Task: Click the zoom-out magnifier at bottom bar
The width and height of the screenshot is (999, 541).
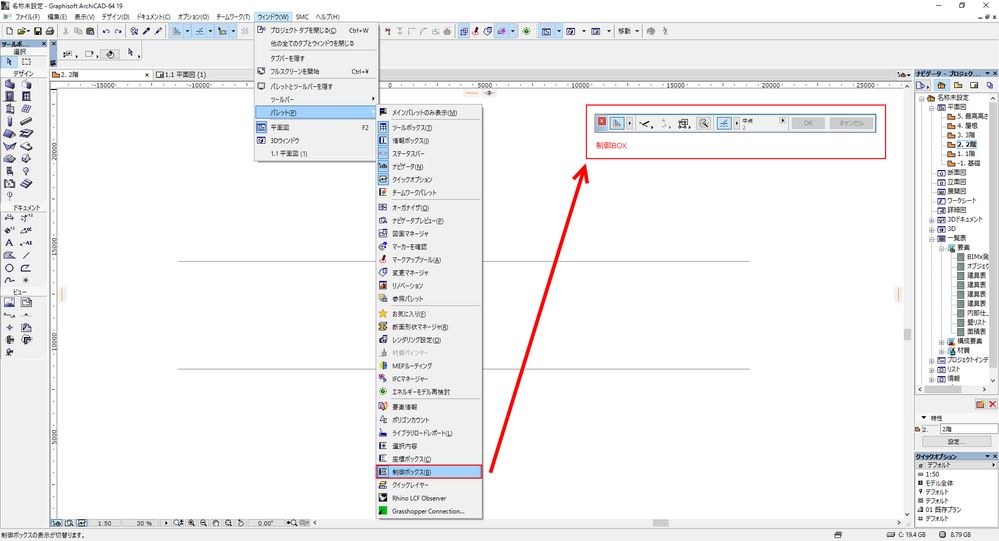Action: (203, 523)
